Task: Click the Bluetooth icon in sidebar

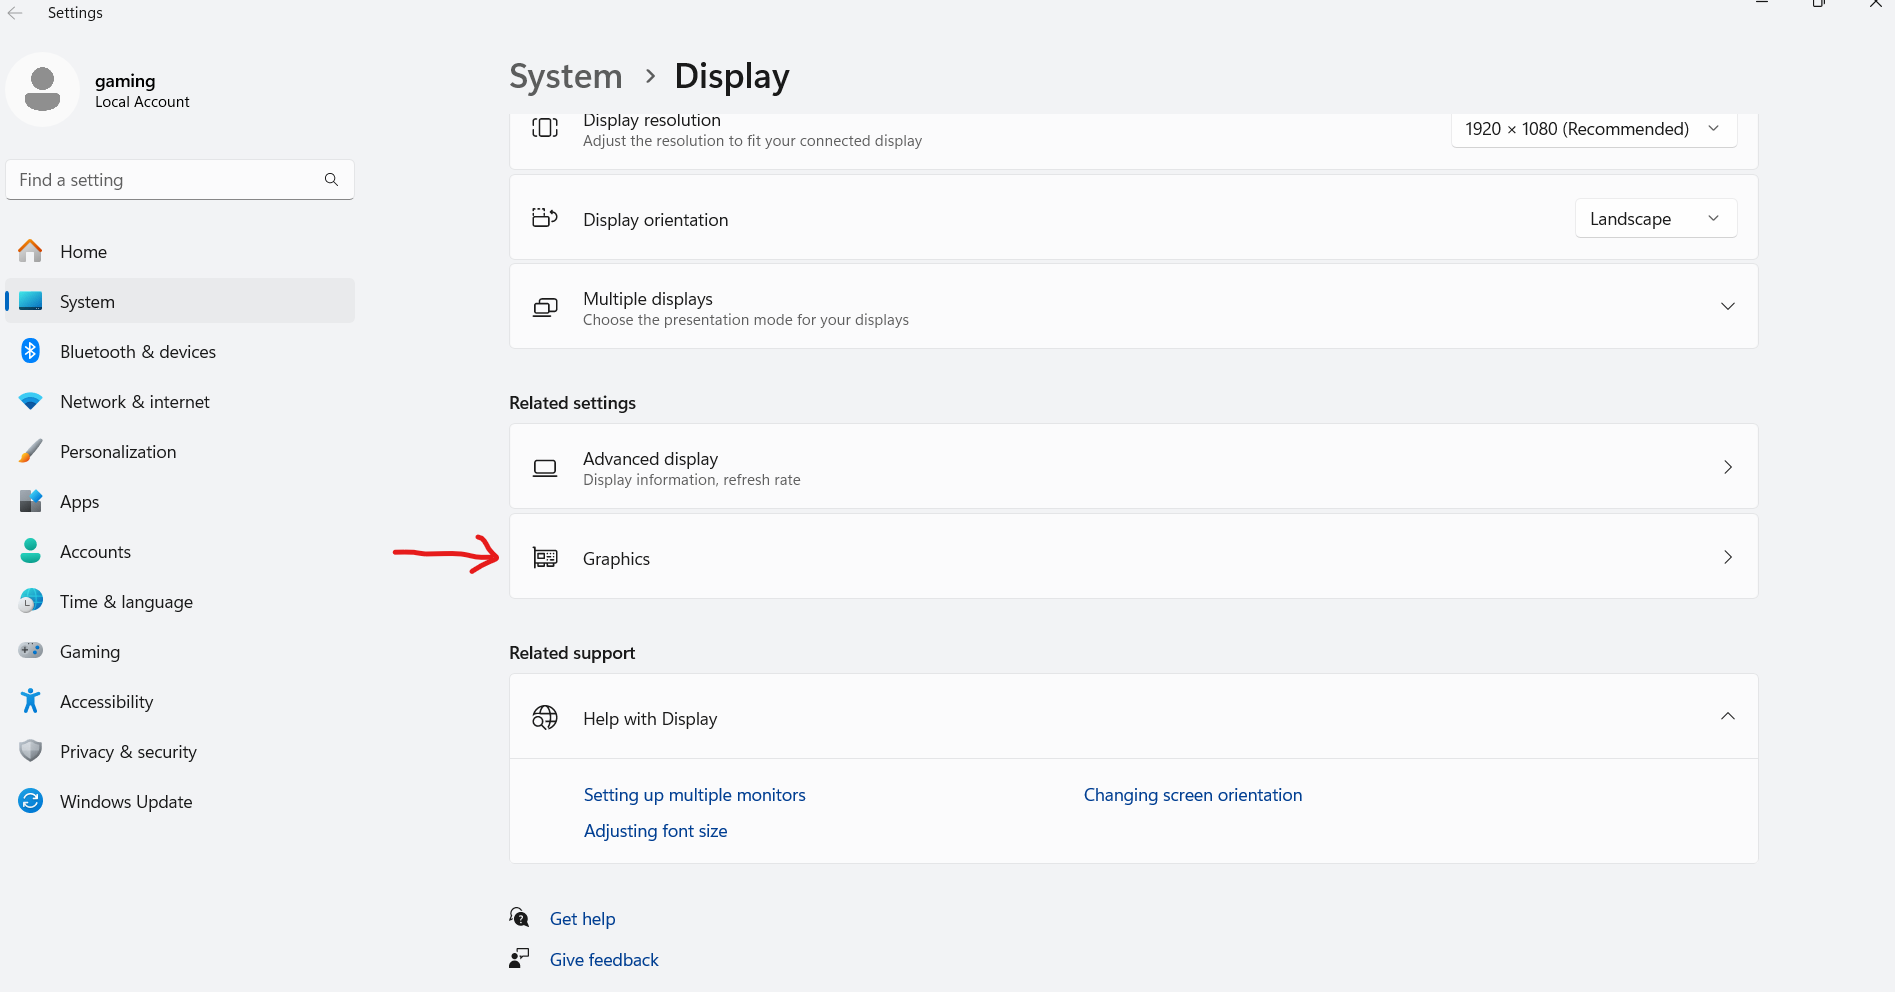Action: tap(31, 351)
